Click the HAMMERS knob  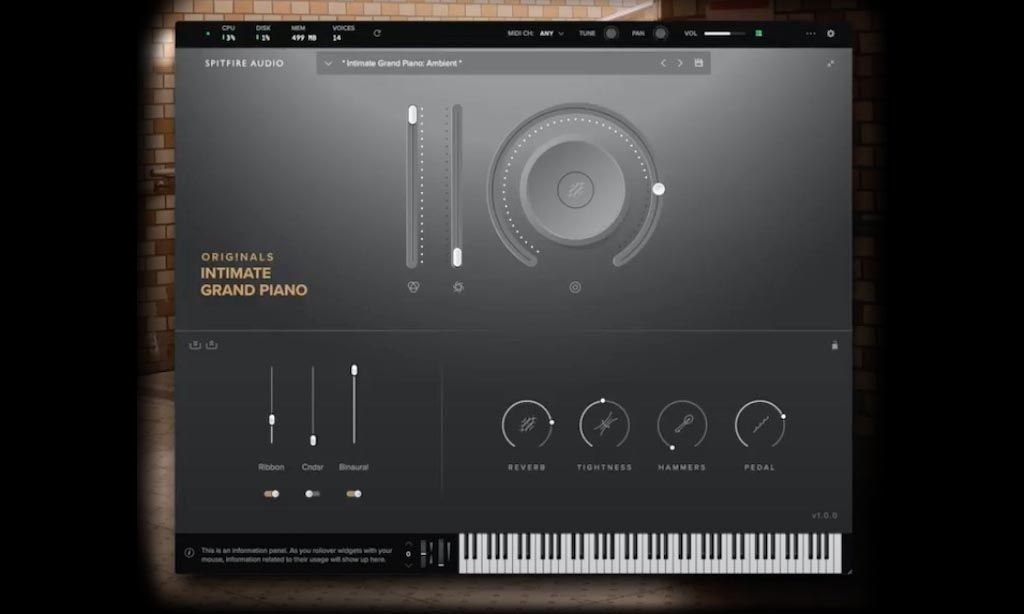click(x=682, y=425)
